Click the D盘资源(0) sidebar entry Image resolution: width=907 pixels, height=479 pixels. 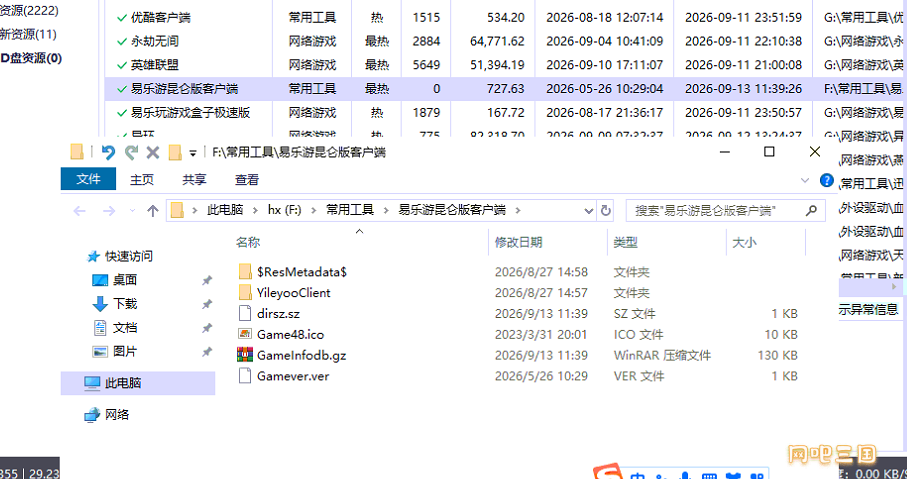[32, 58]
